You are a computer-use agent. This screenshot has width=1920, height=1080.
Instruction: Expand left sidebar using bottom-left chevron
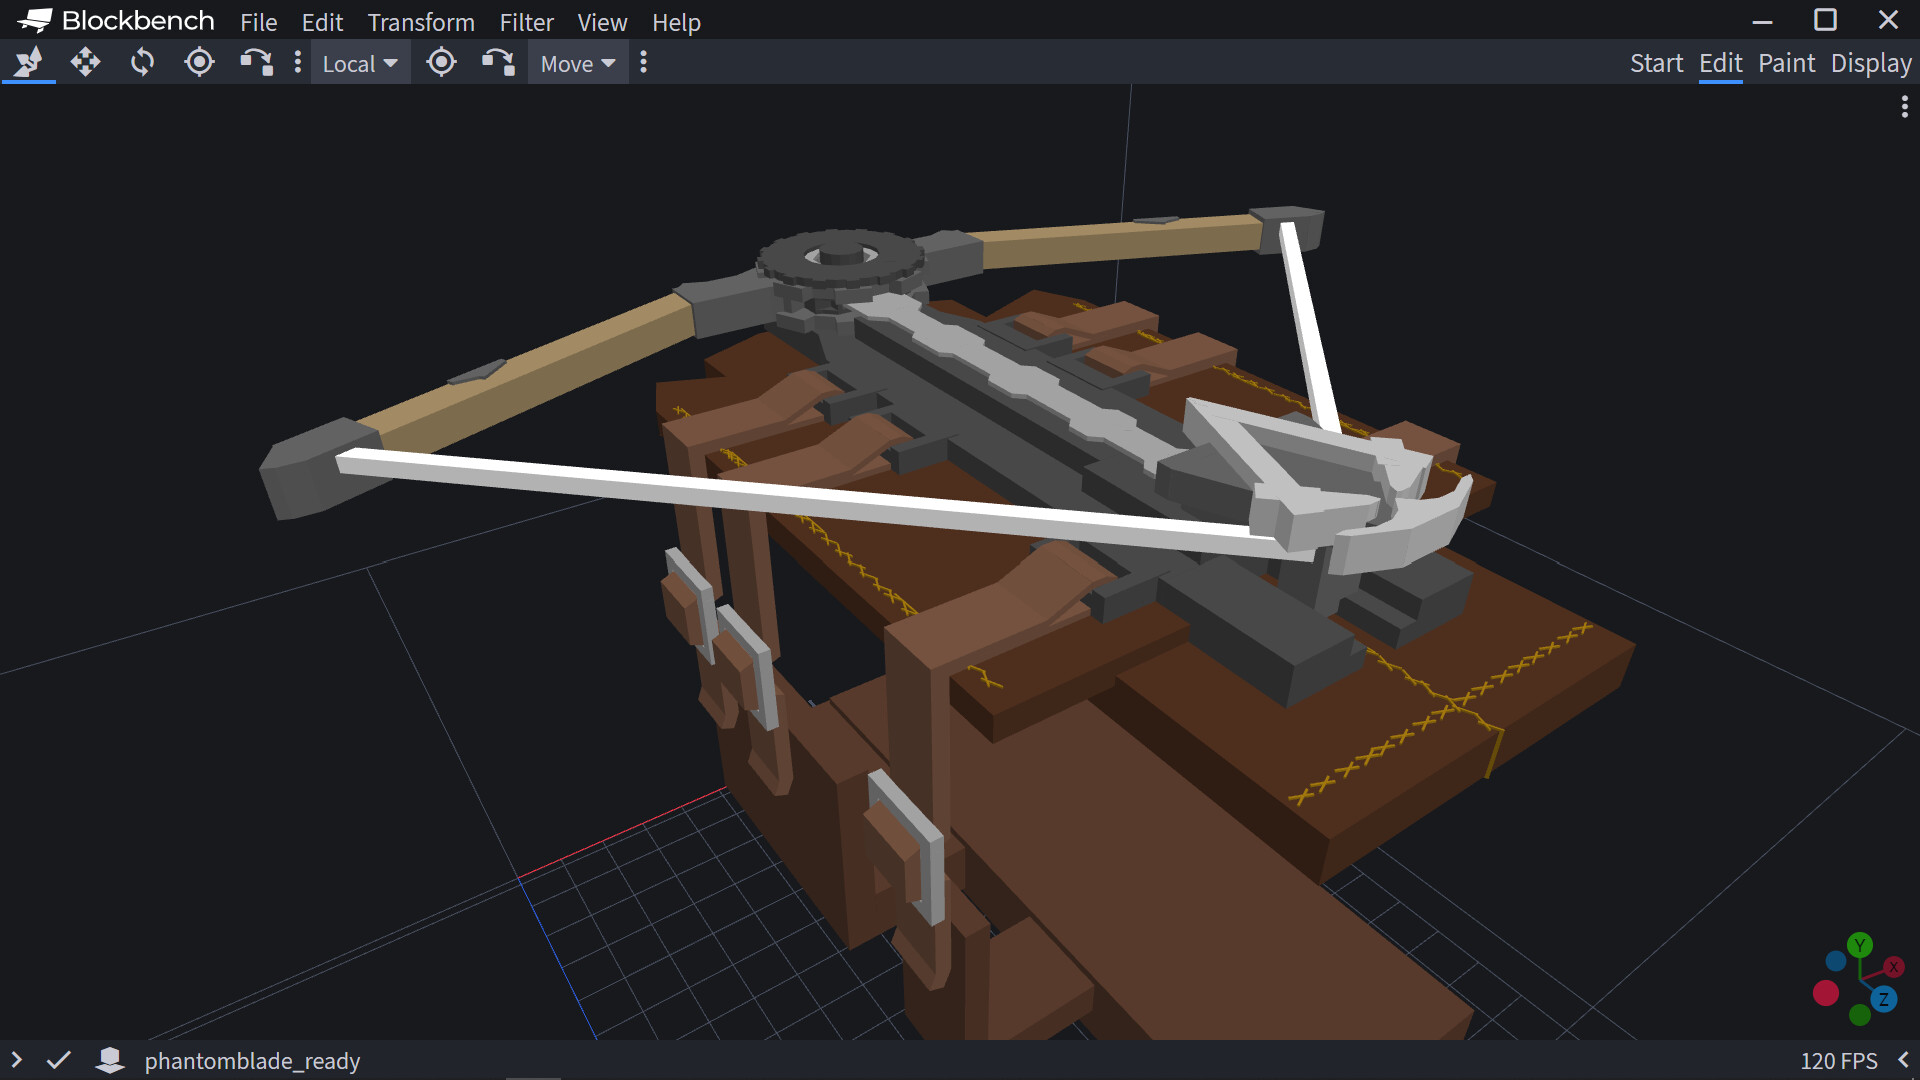click(16, 1060)
